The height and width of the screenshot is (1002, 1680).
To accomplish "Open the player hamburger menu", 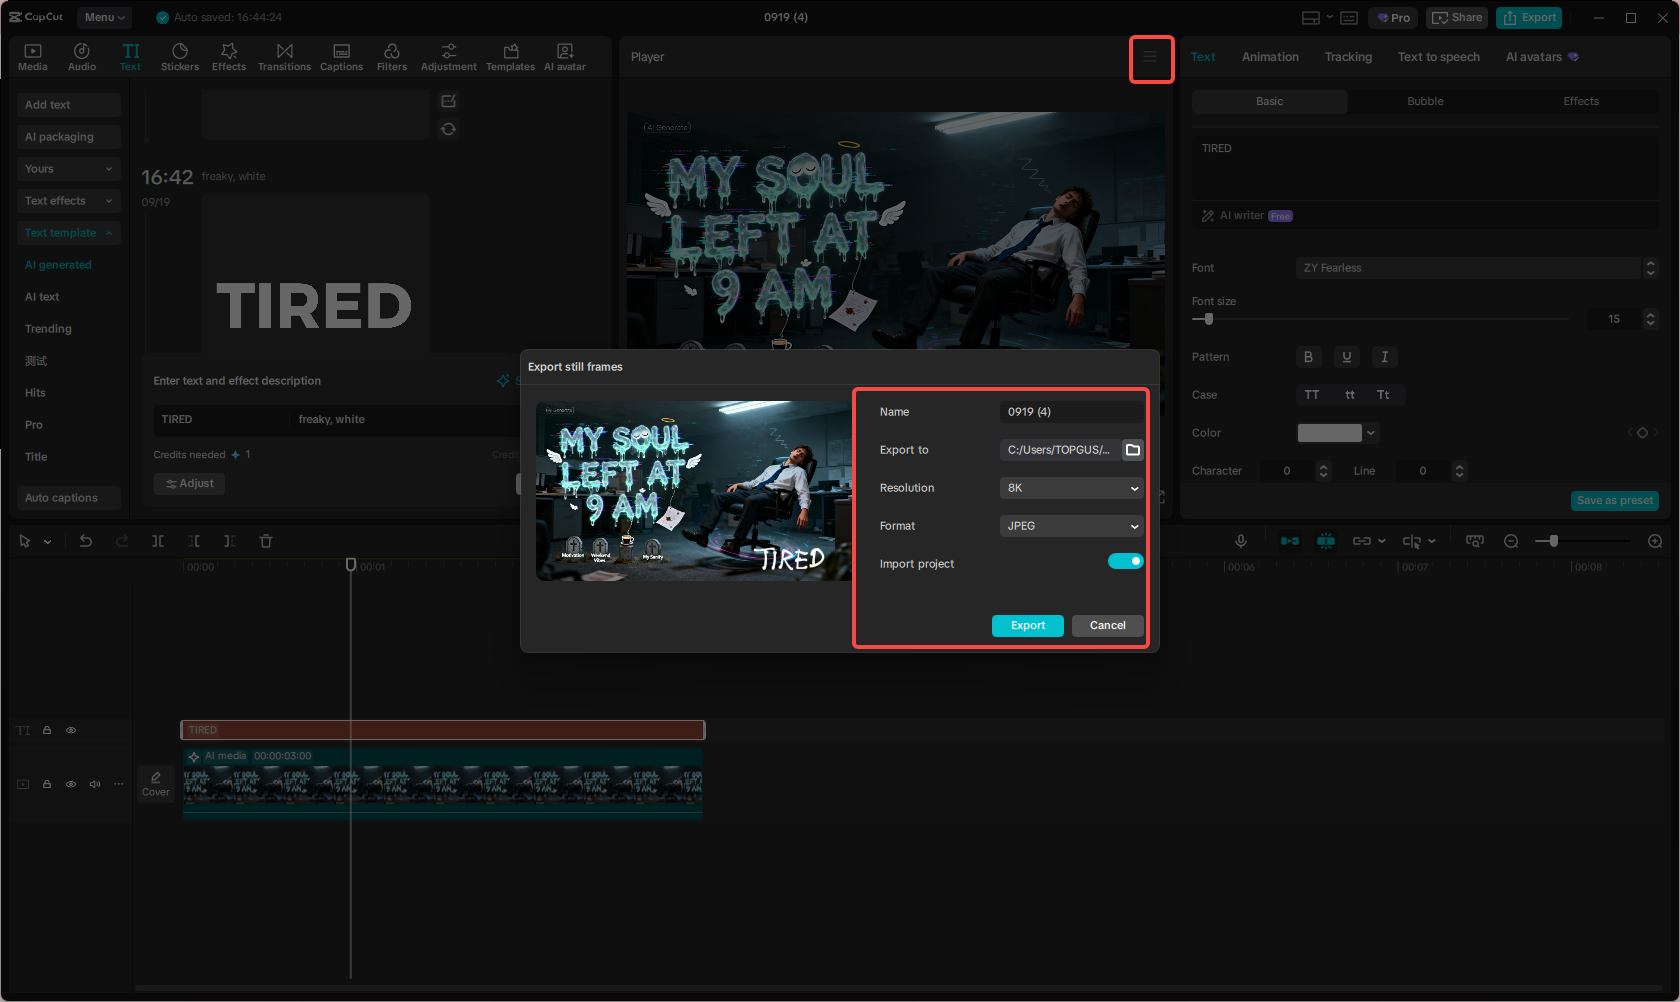I will (x=1150, y=58).
